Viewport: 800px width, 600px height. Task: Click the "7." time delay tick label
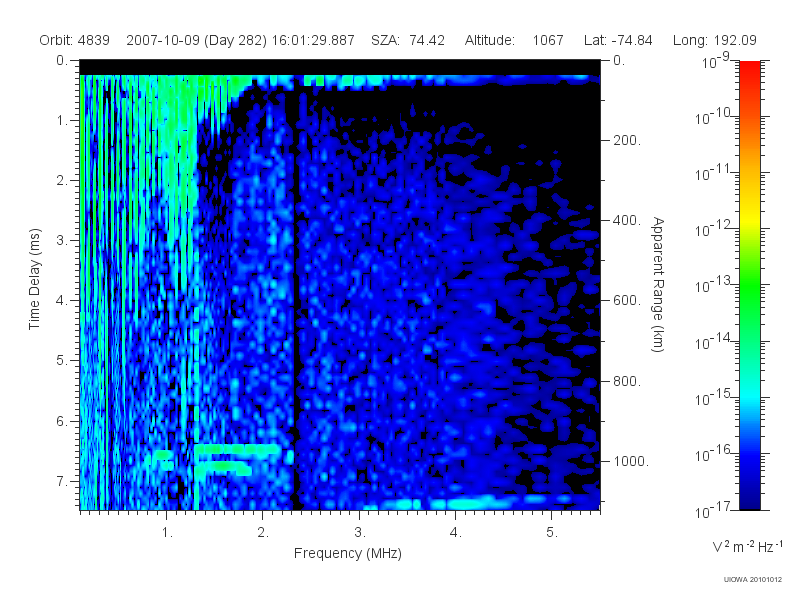click(62, 481)
